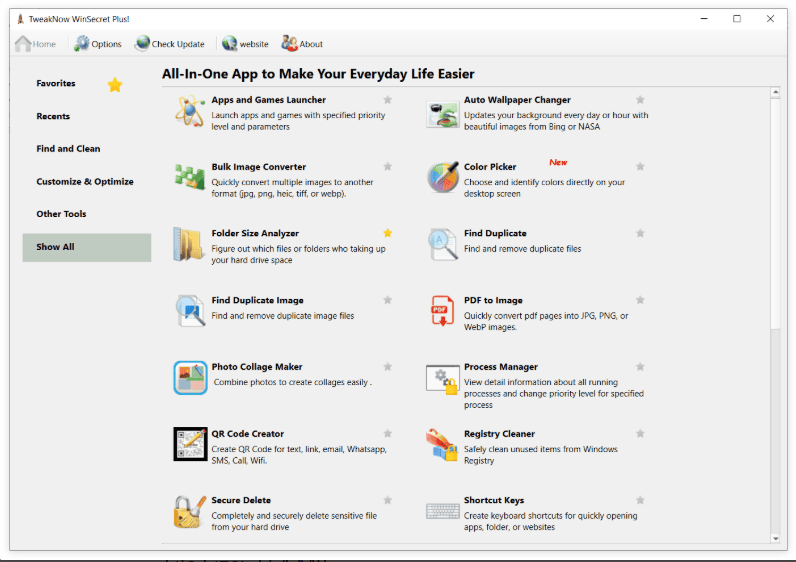Favorite Apps and Games Launcher with its star
This screenshot has width=796, height=562.
388,100
